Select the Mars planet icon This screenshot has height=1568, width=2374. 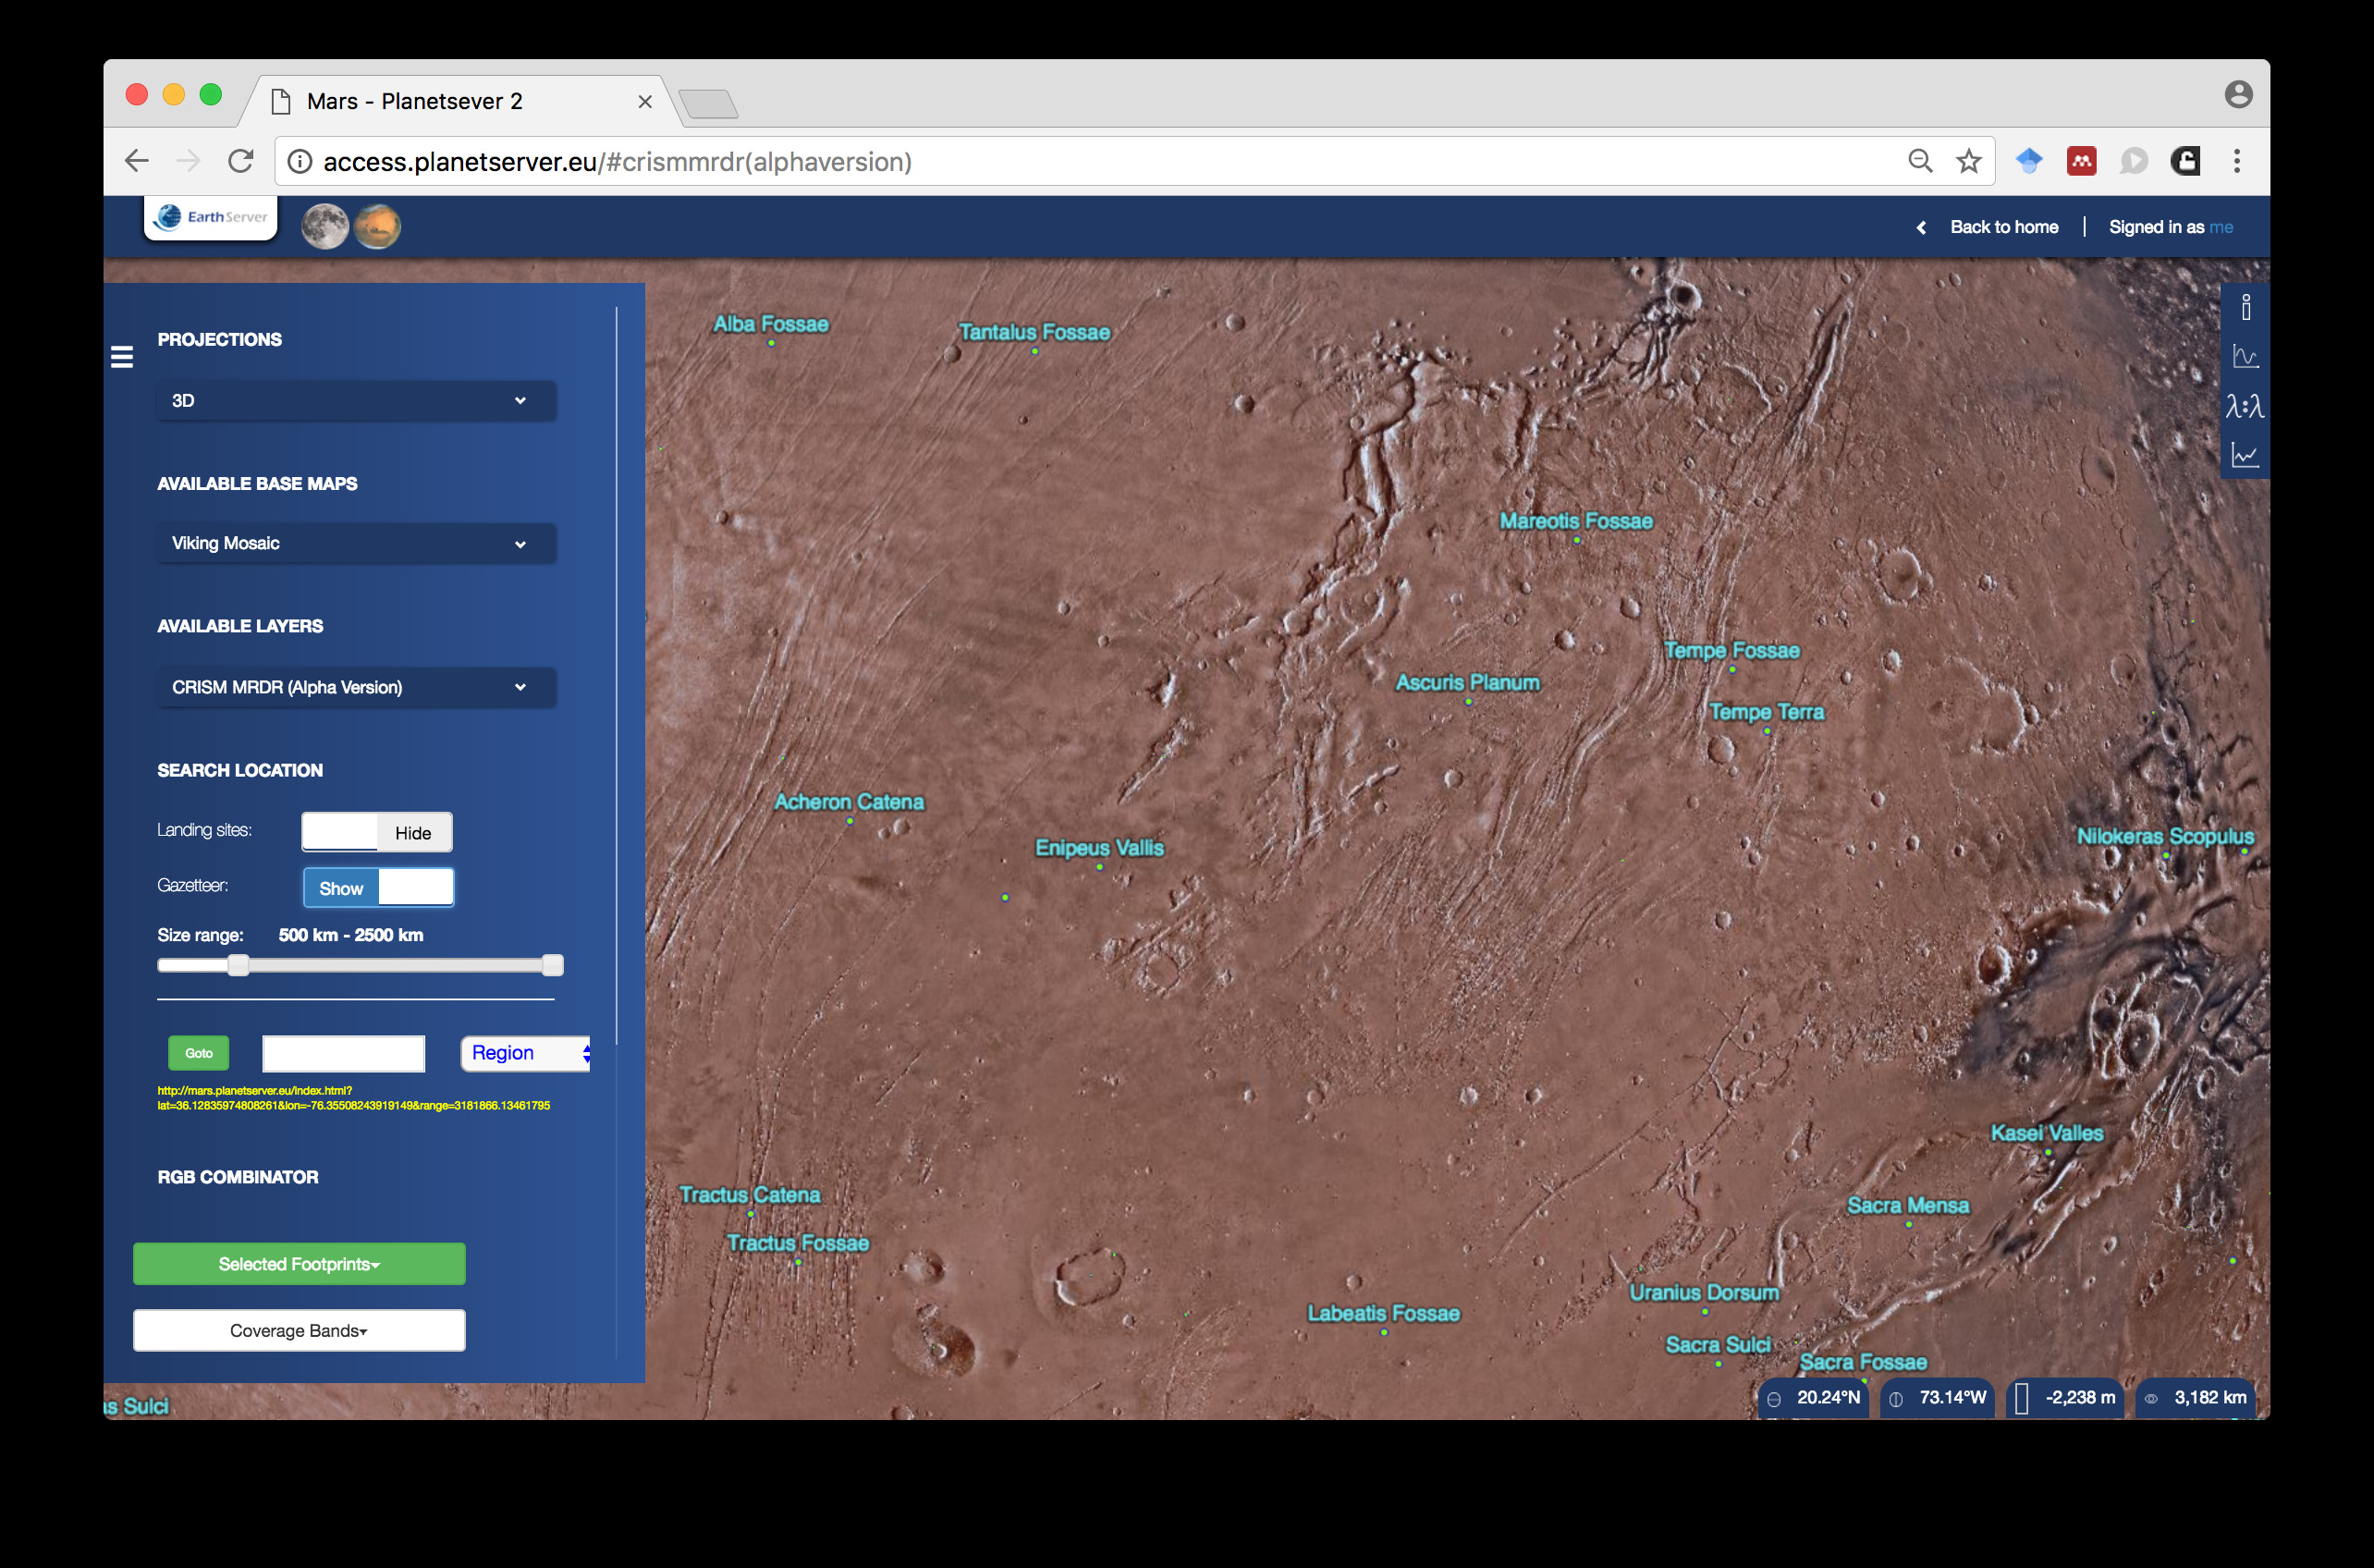(x=377, y=226)
